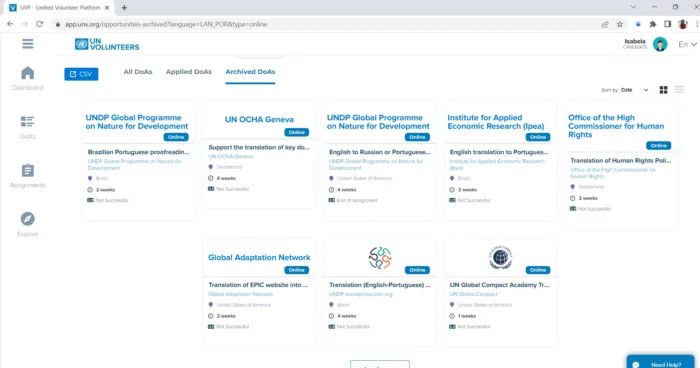Open browser extensions puzzle icon

pyautogui.click(x=653, y=24)
